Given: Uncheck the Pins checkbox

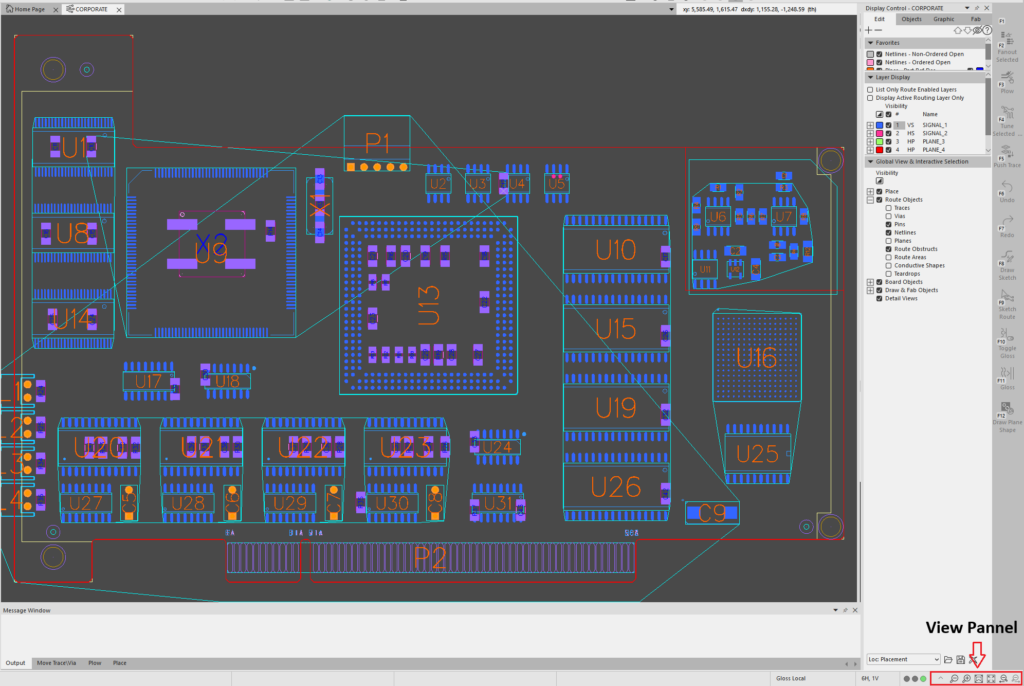Looking at the screenshot, I should tap(888, 224).
